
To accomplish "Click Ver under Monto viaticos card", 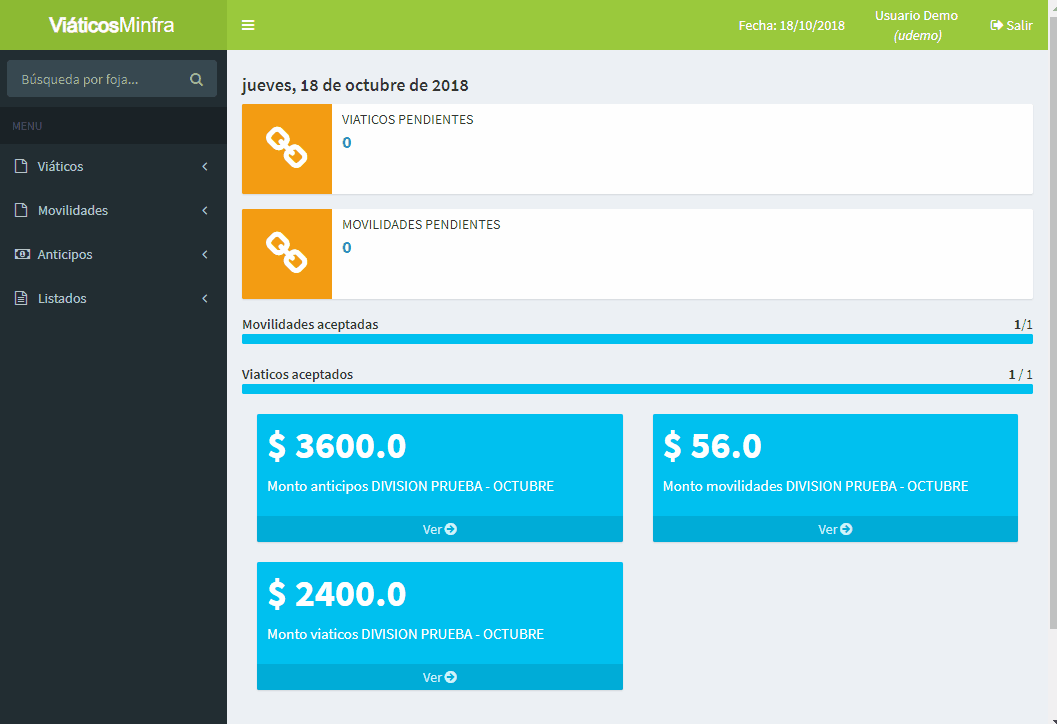I will [439, 677].
